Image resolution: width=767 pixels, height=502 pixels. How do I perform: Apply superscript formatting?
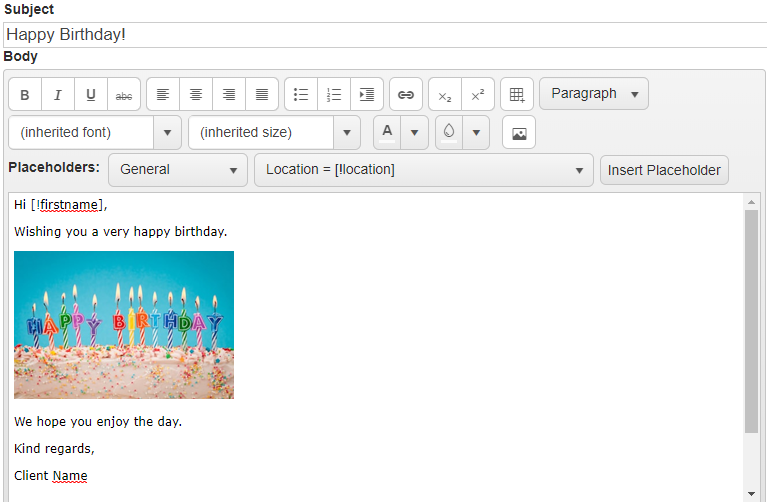point(478,94)
